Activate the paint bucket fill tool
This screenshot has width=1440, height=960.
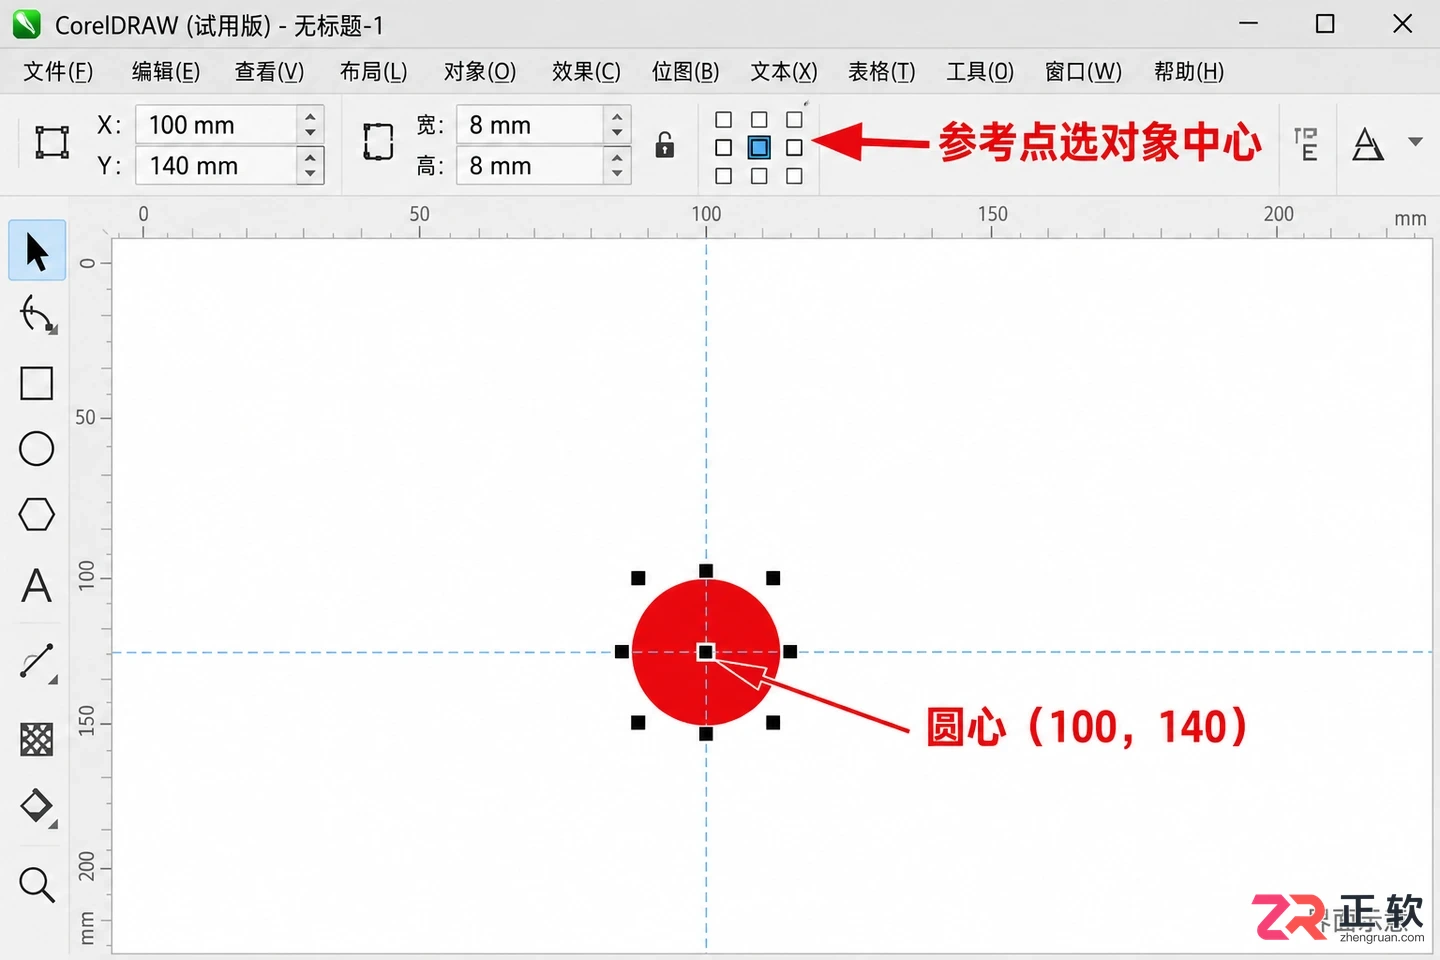click(37, 807)
